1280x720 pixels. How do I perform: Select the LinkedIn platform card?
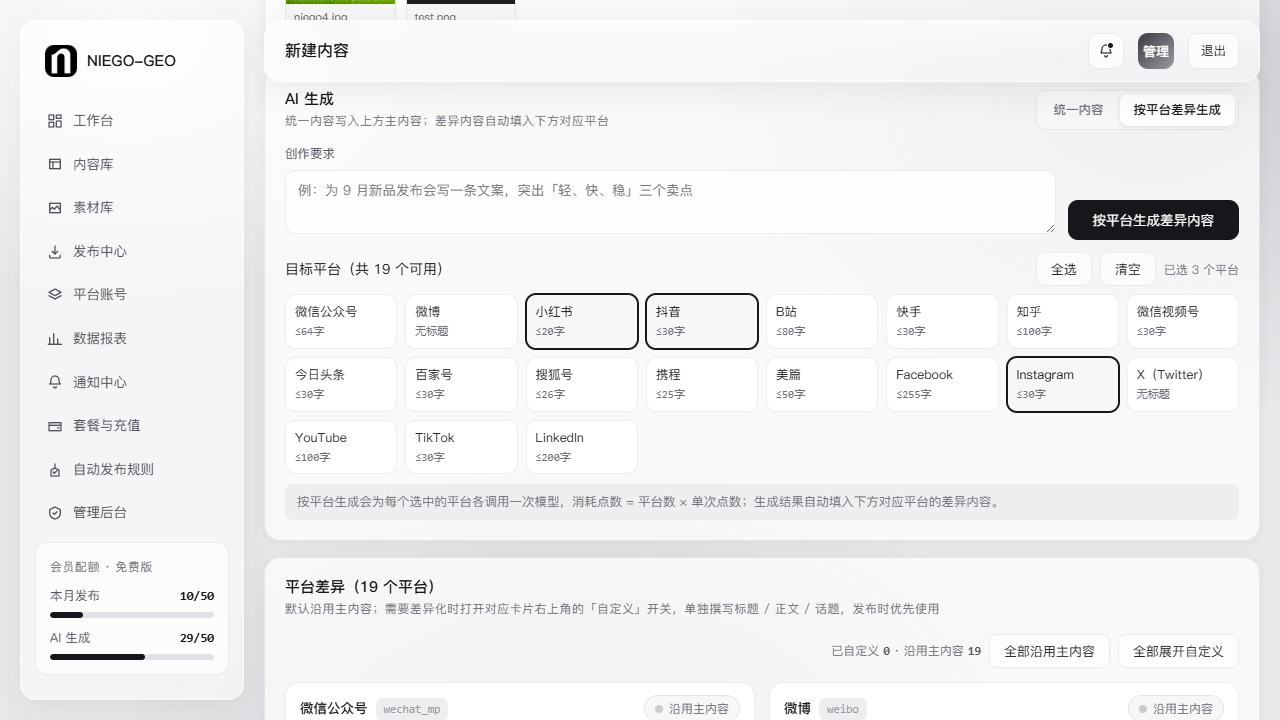pos(582,447)
